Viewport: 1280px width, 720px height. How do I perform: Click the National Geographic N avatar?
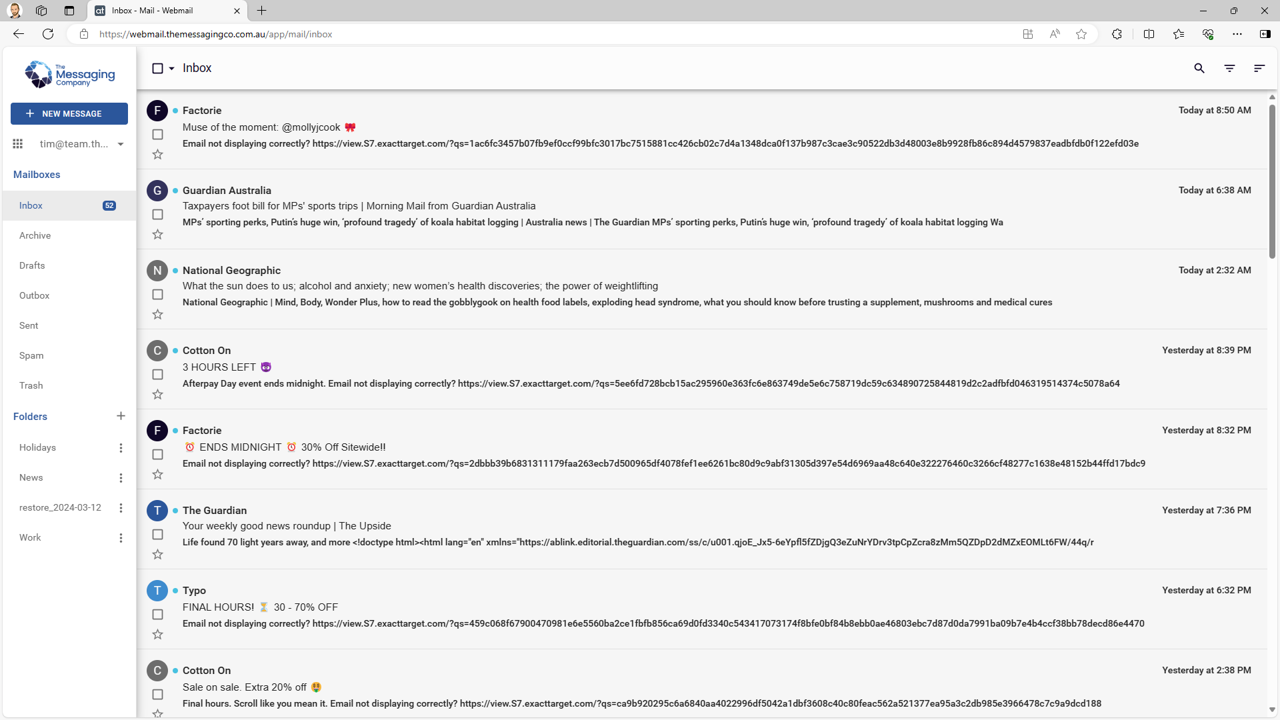click(x=157, y=271)
